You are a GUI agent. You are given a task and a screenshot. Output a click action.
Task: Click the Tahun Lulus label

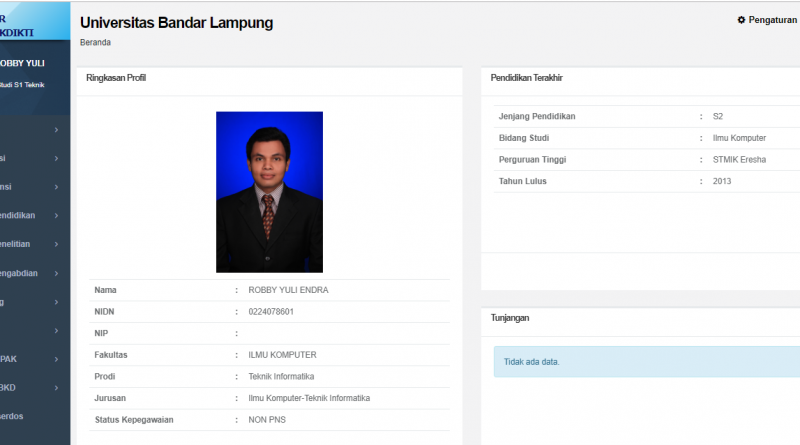click(522, 181)
